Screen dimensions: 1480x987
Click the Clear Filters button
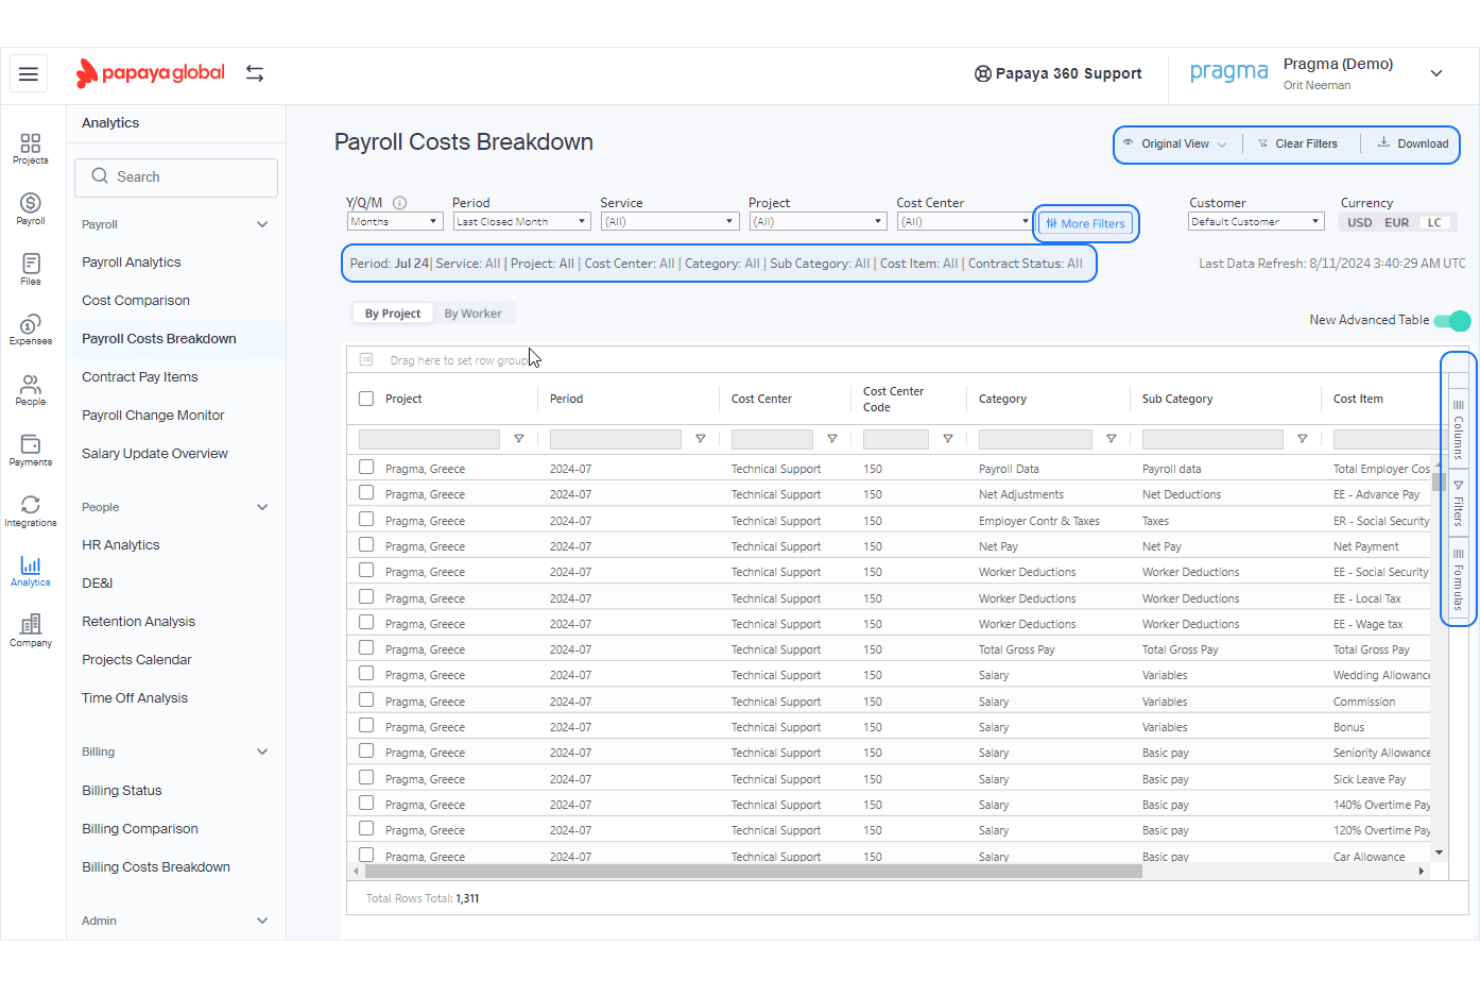1297,144
